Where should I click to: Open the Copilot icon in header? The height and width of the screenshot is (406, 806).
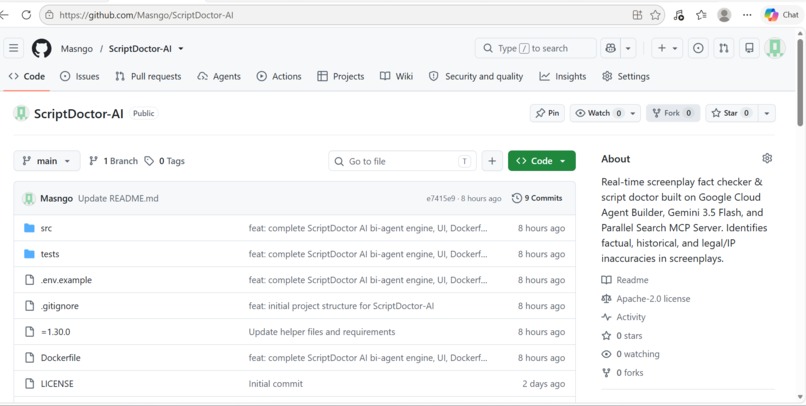(x=610, y=48)
